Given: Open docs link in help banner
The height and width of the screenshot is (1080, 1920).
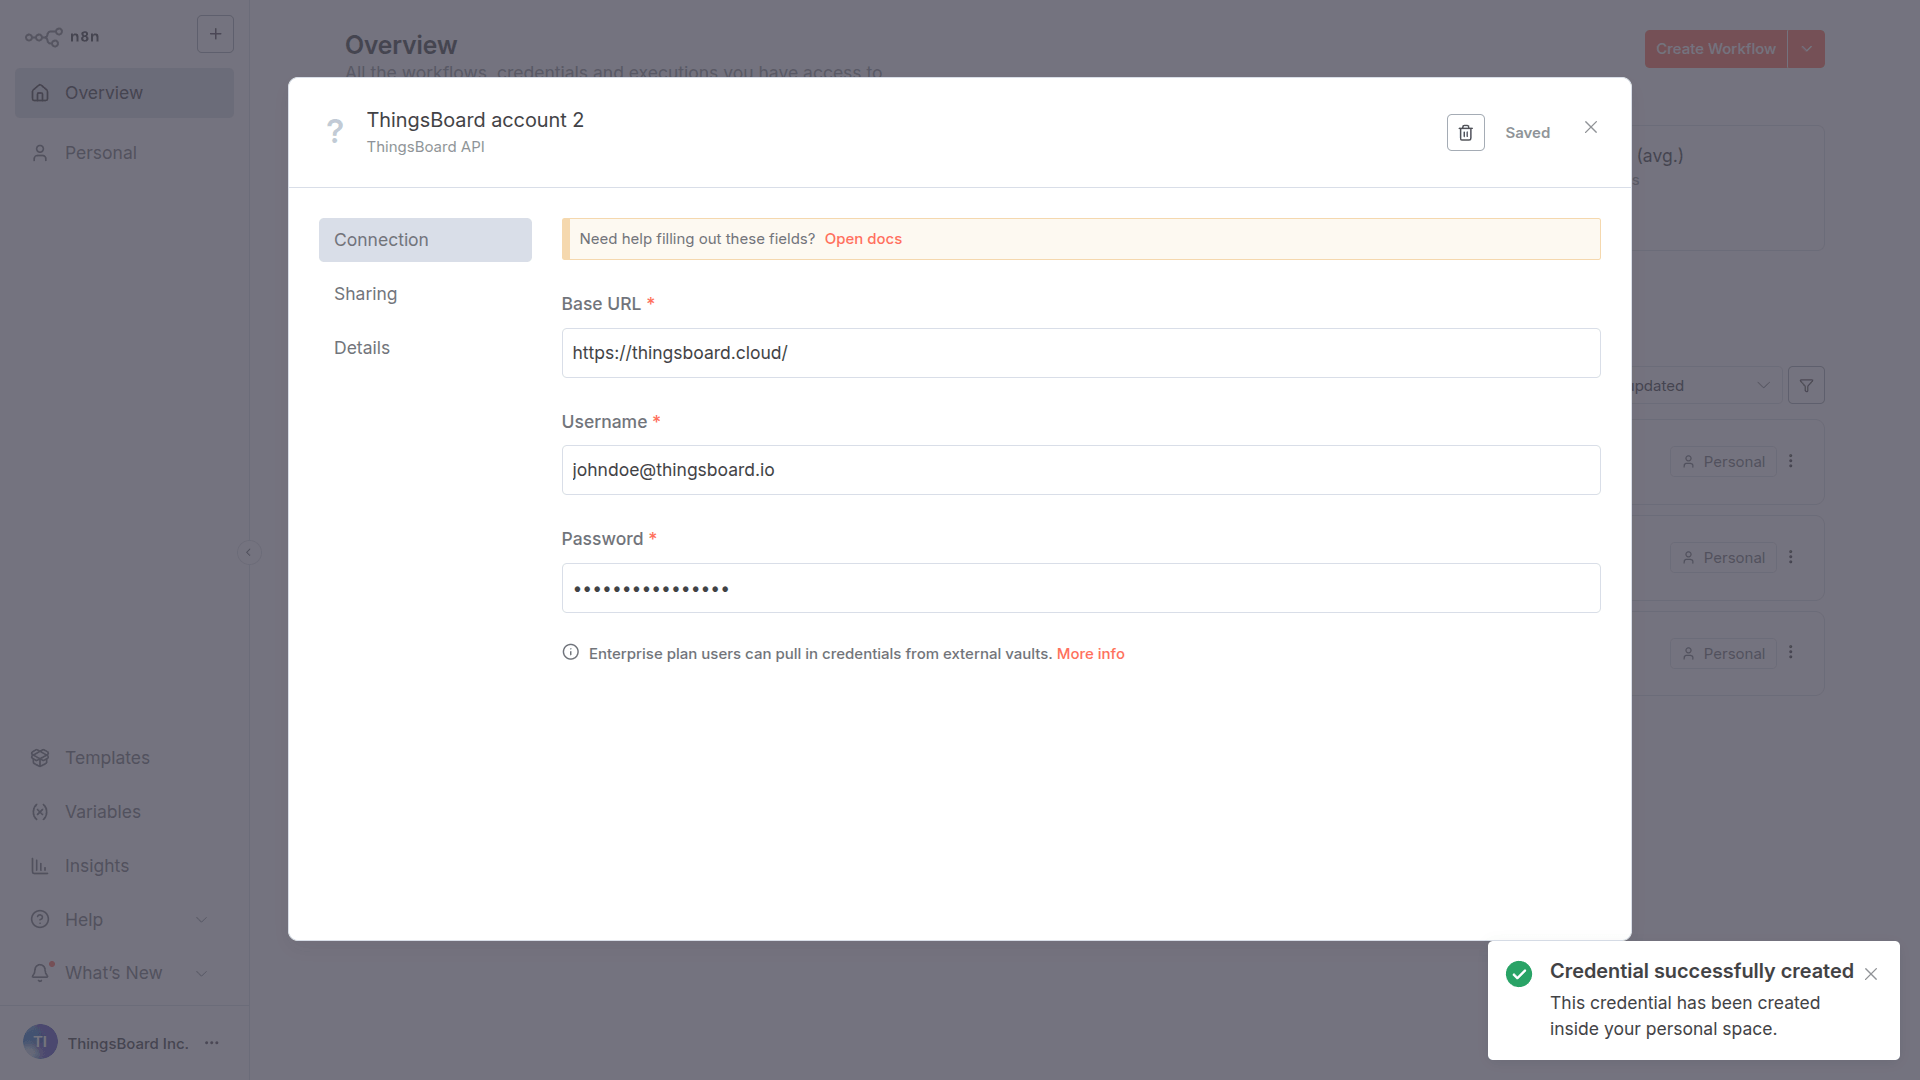Looking at the screenshot, I should tap(862, 239).
